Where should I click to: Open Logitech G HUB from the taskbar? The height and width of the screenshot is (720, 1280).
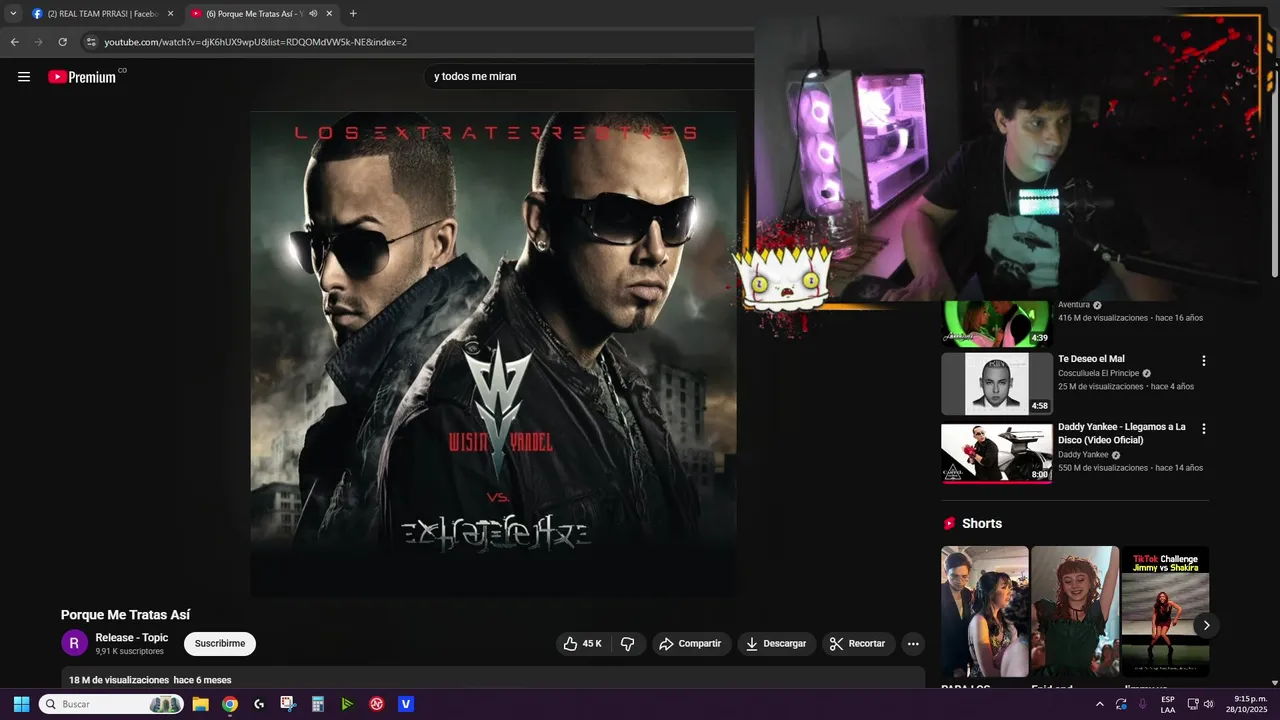[x=259, y=704]
